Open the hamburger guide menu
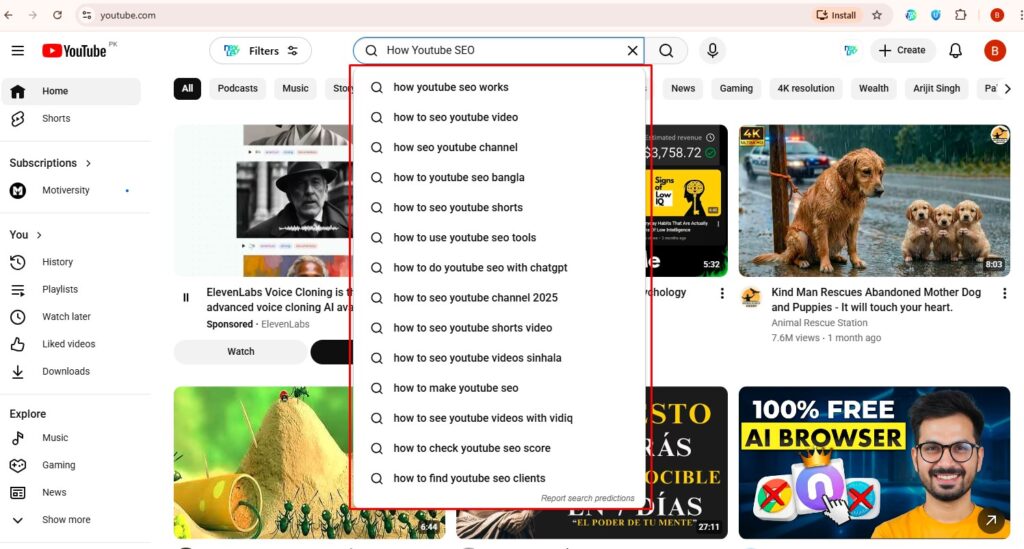 click(18, 51)
